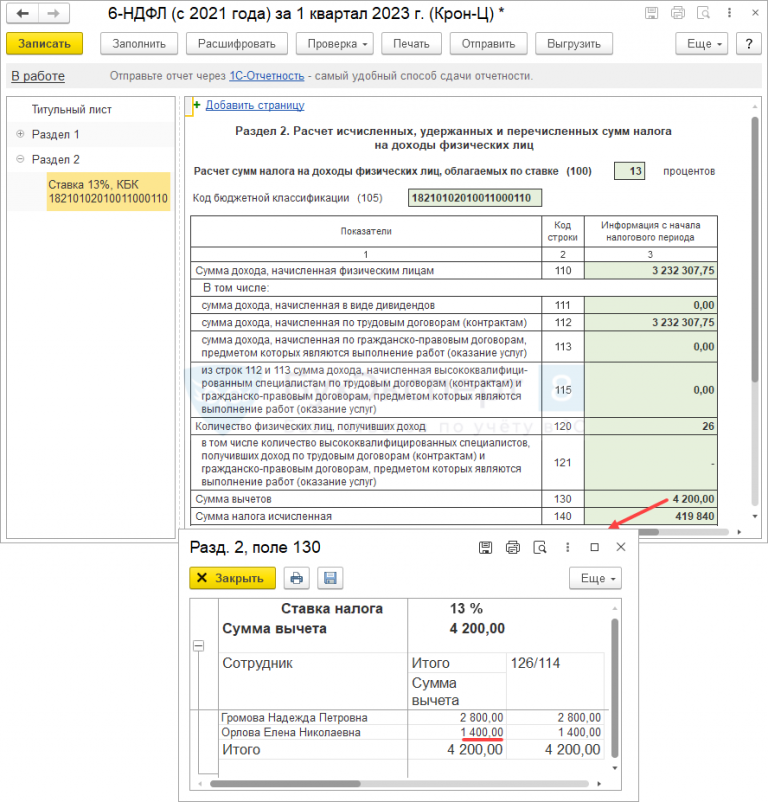768x802 pixels.
Task: Open Еще menu in popup window
Action: click(x=595, y=578)
